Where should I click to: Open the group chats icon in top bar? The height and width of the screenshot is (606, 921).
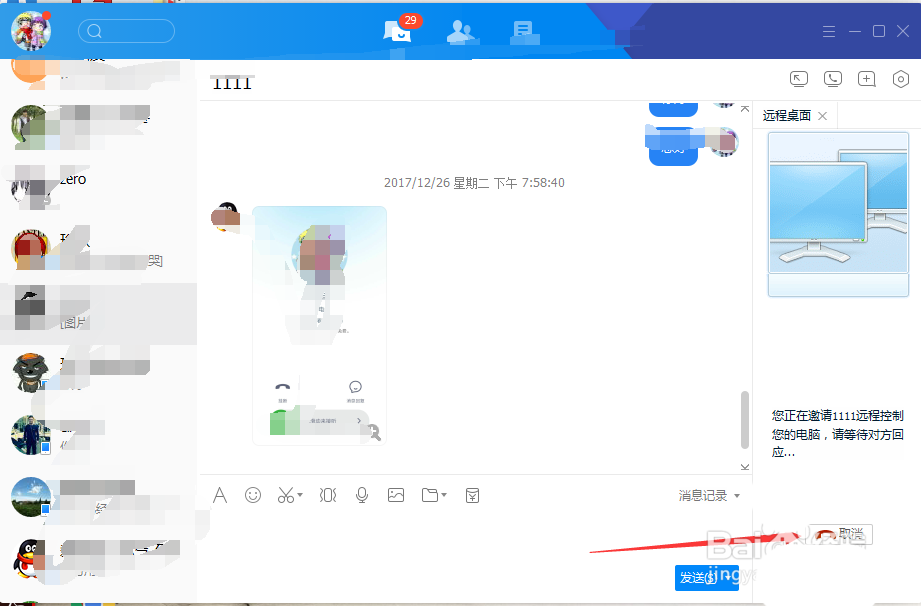pyautogui.click(x=523, y=31)
